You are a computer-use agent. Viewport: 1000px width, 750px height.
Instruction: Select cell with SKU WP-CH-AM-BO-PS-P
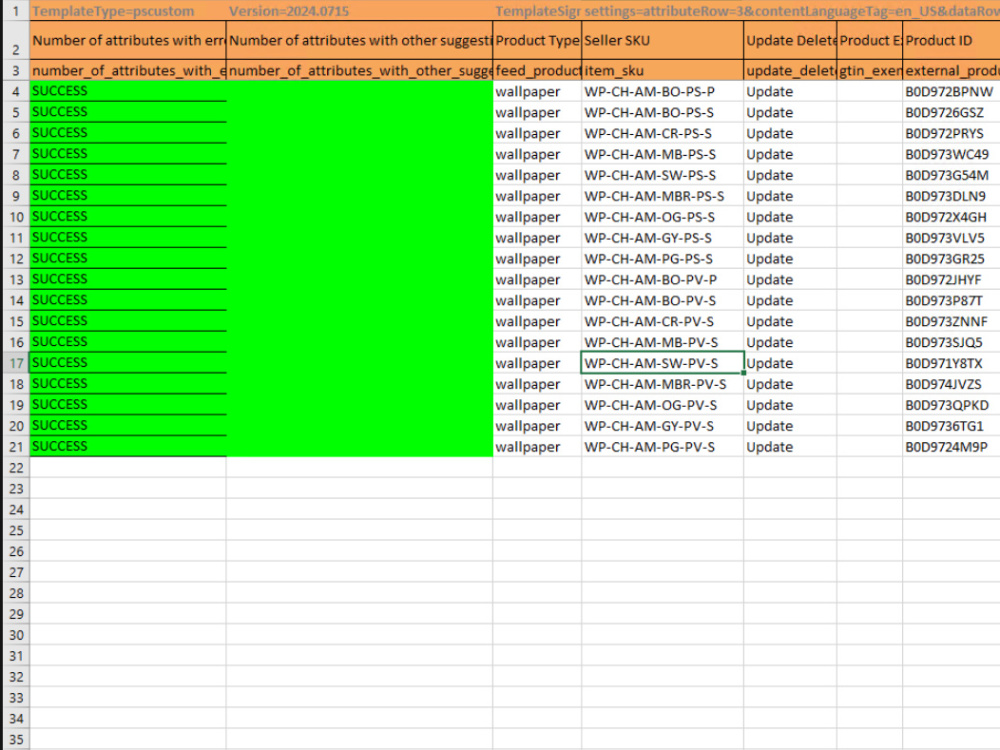point(662,91)
